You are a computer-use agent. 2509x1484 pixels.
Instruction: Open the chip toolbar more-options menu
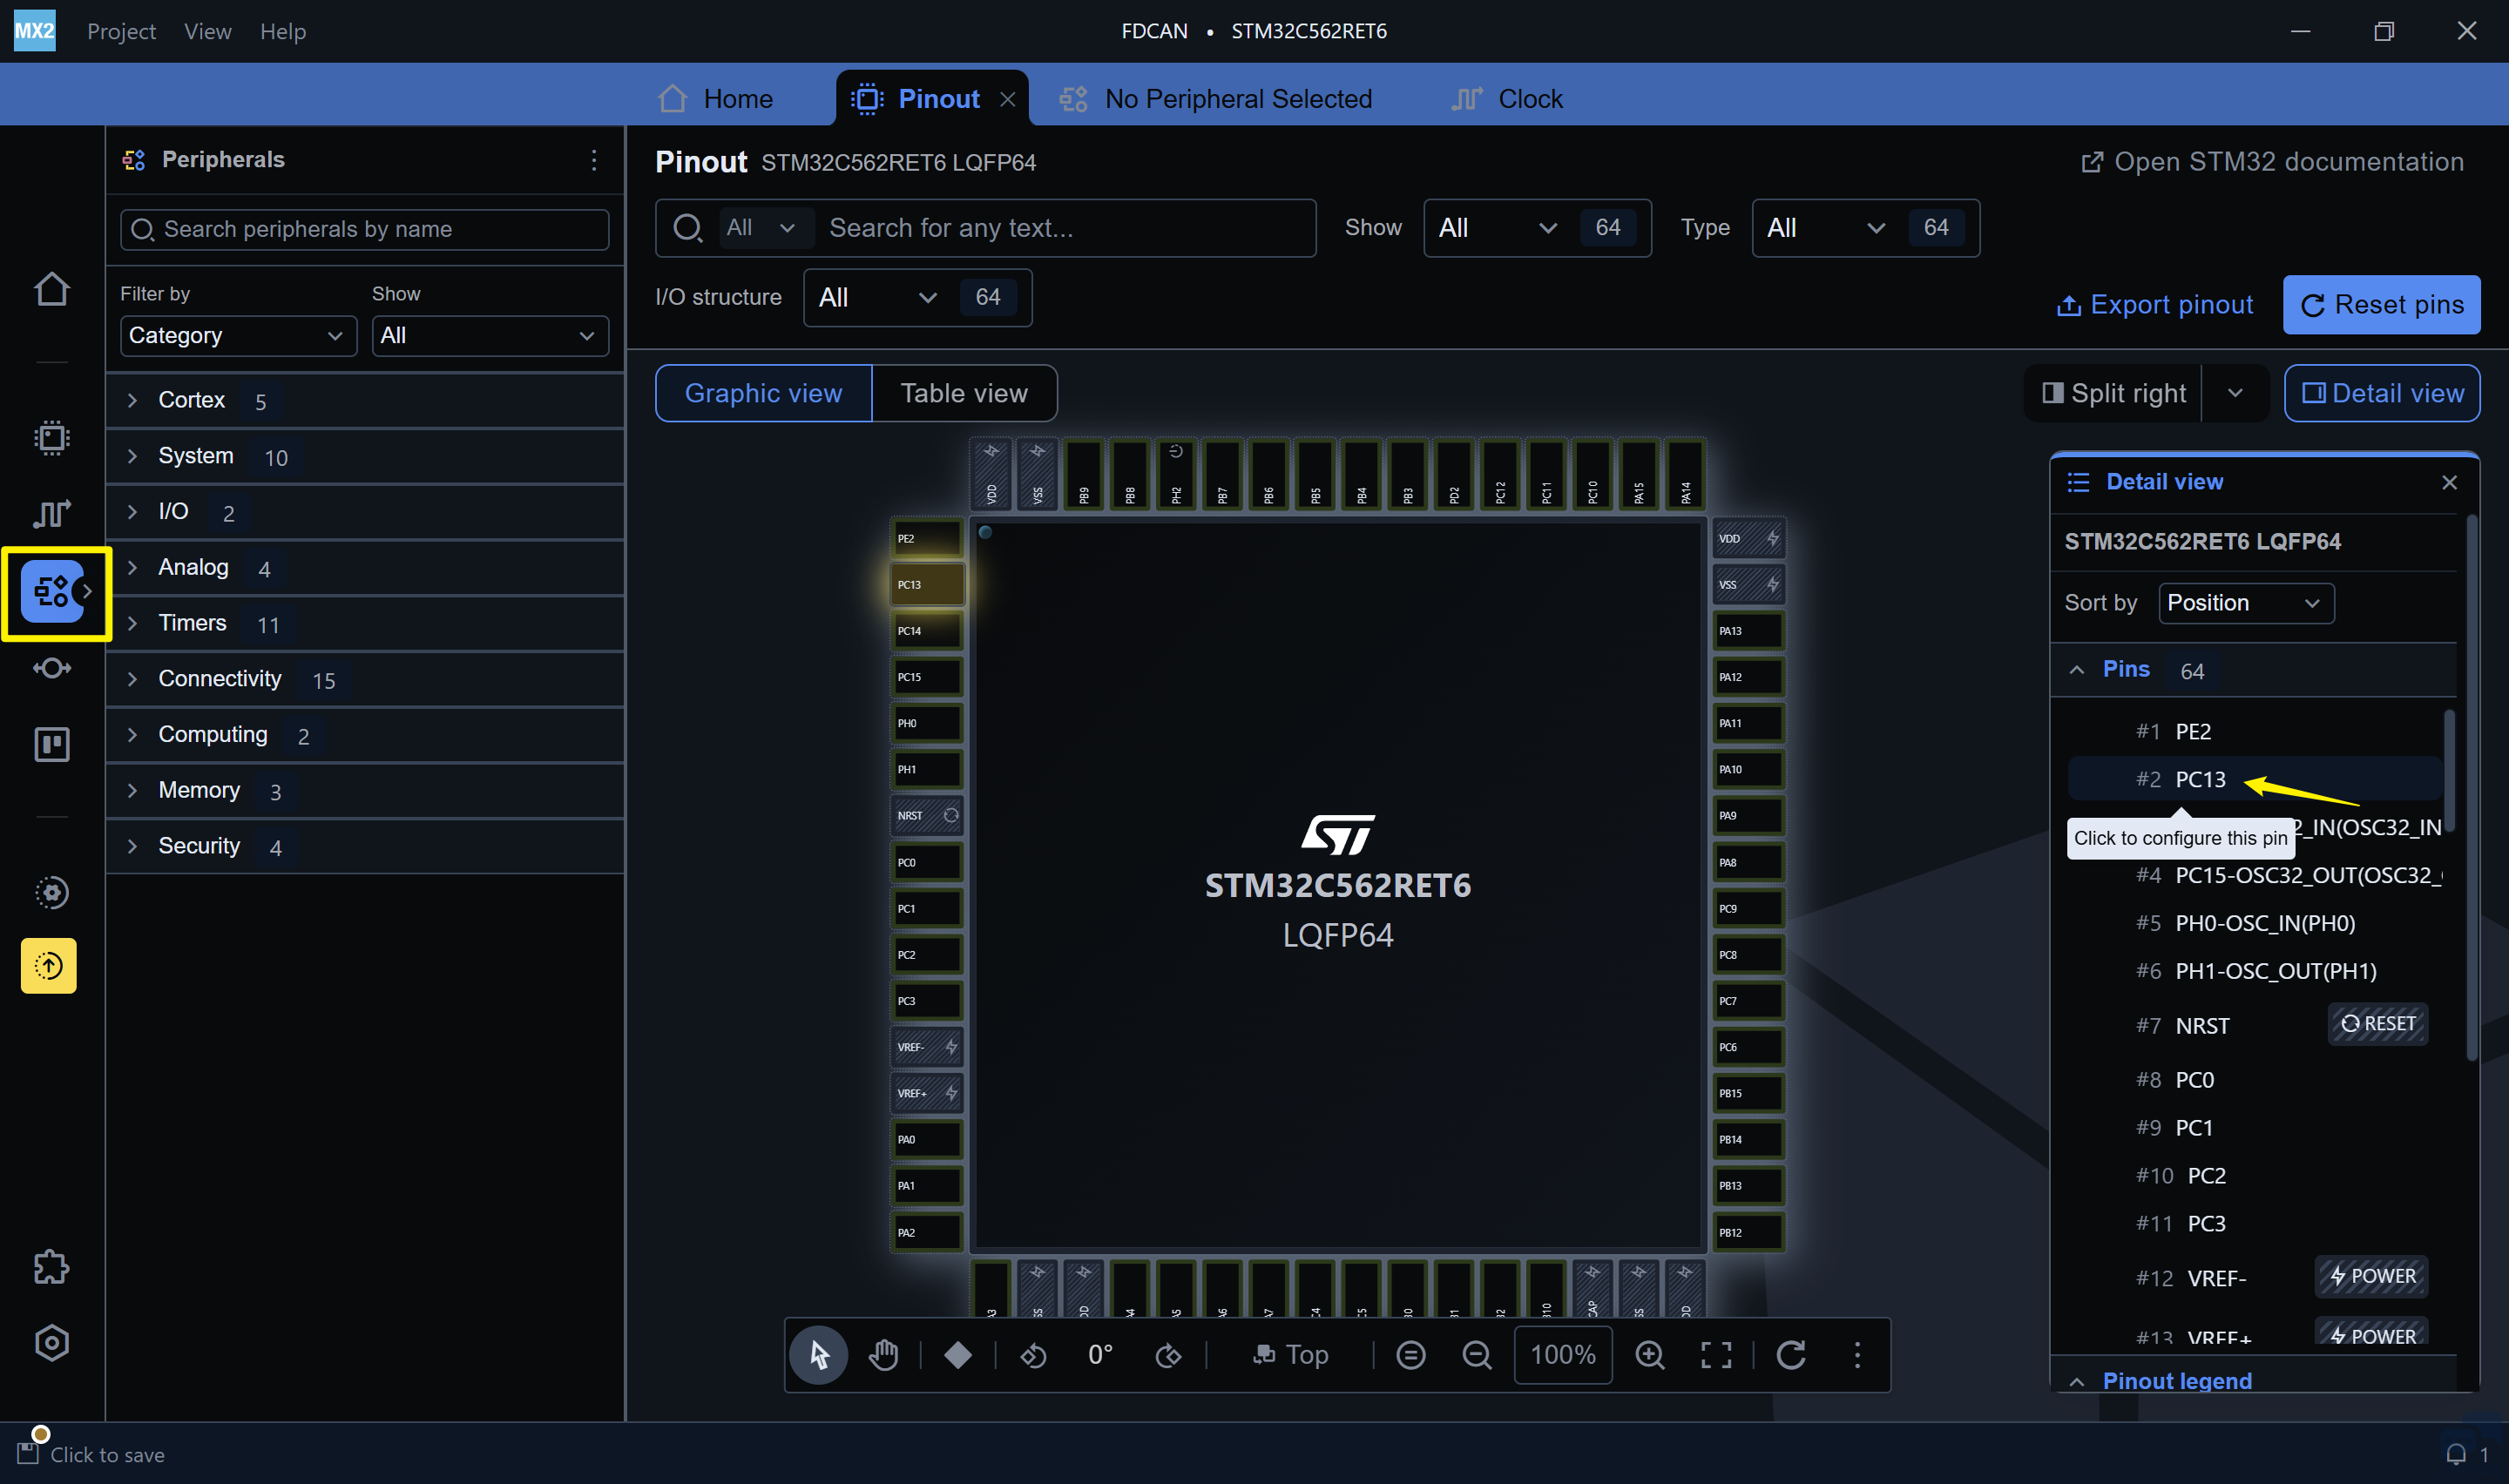1858,1355
